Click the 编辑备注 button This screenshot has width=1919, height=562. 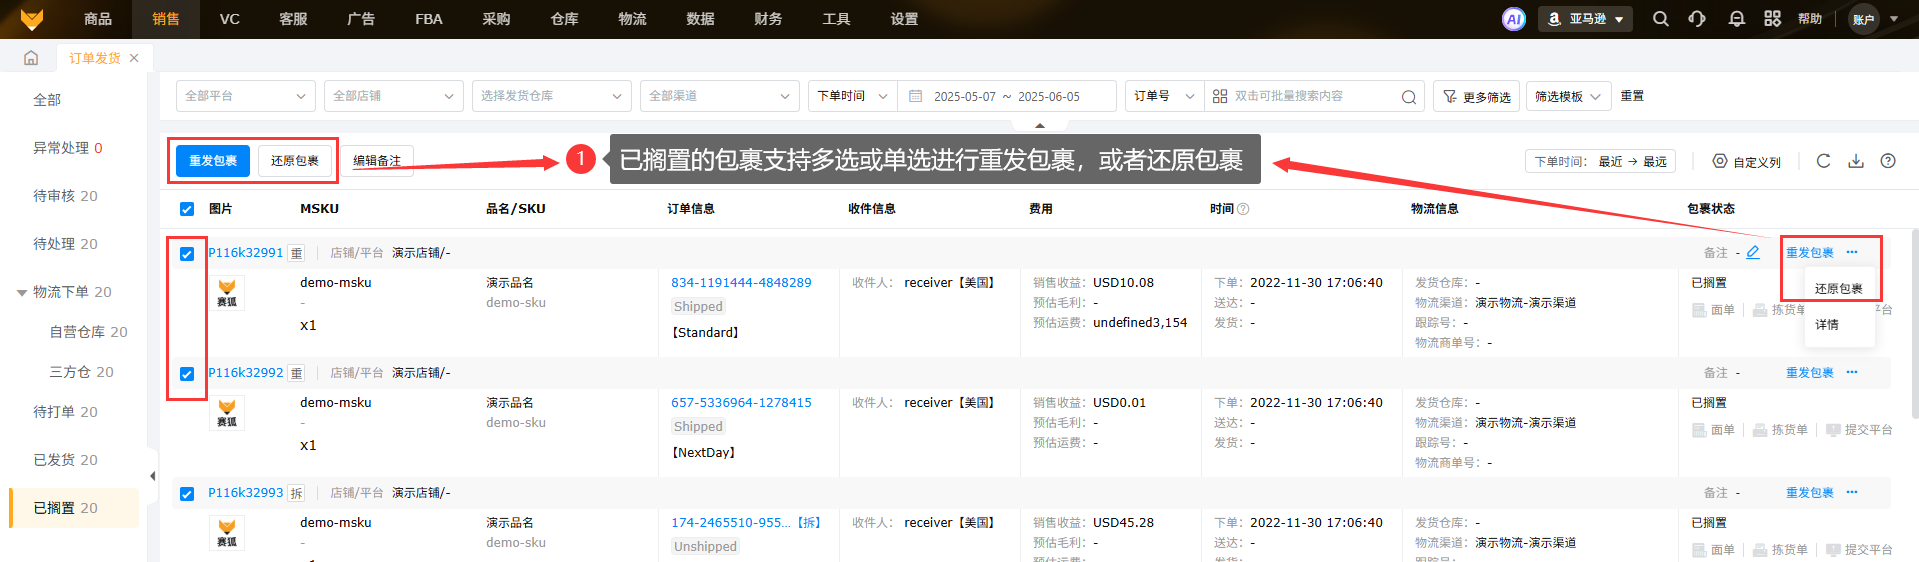coord(377,161)
